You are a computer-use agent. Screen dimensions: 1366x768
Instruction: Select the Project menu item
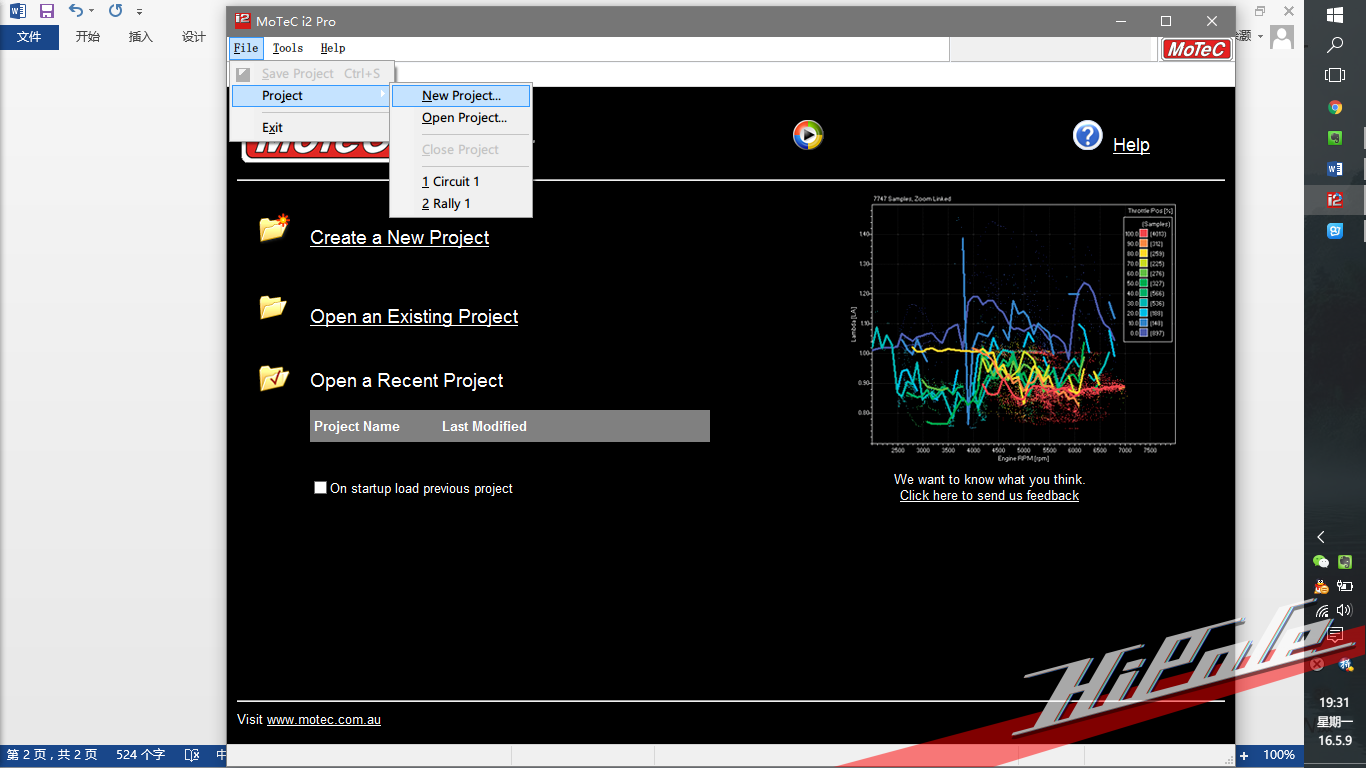pos(311,96)
